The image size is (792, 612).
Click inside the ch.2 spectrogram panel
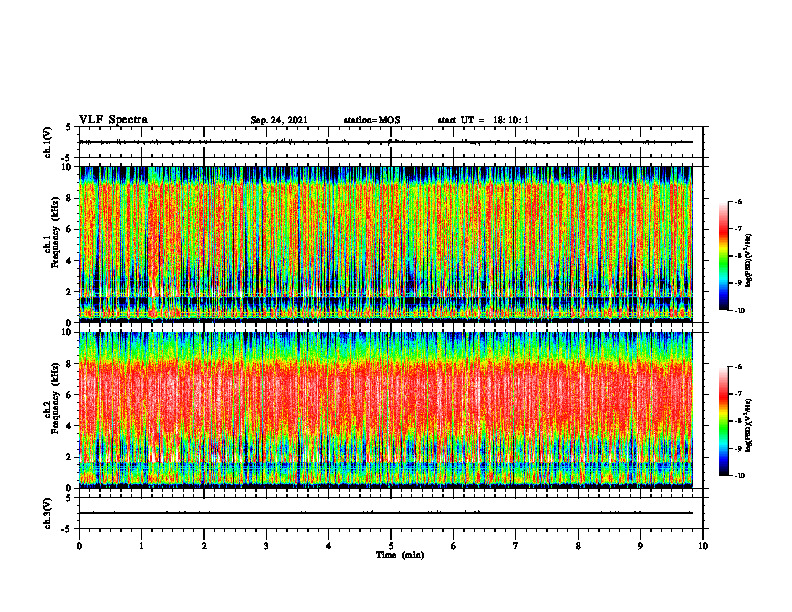pyautogui.click(x=386, y=410)
